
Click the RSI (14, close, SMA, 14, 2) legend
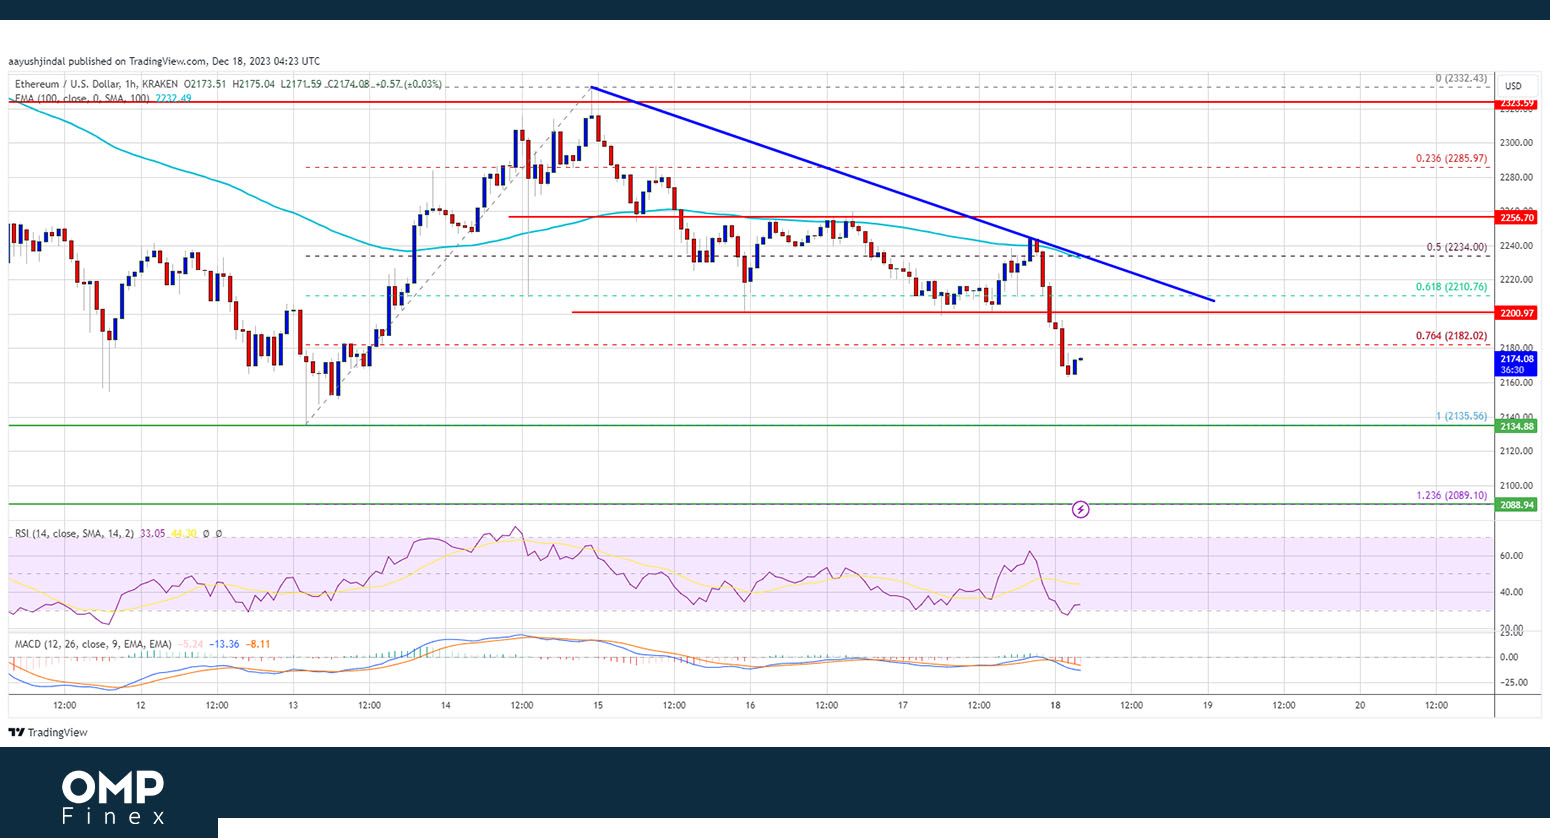[75, 534]
